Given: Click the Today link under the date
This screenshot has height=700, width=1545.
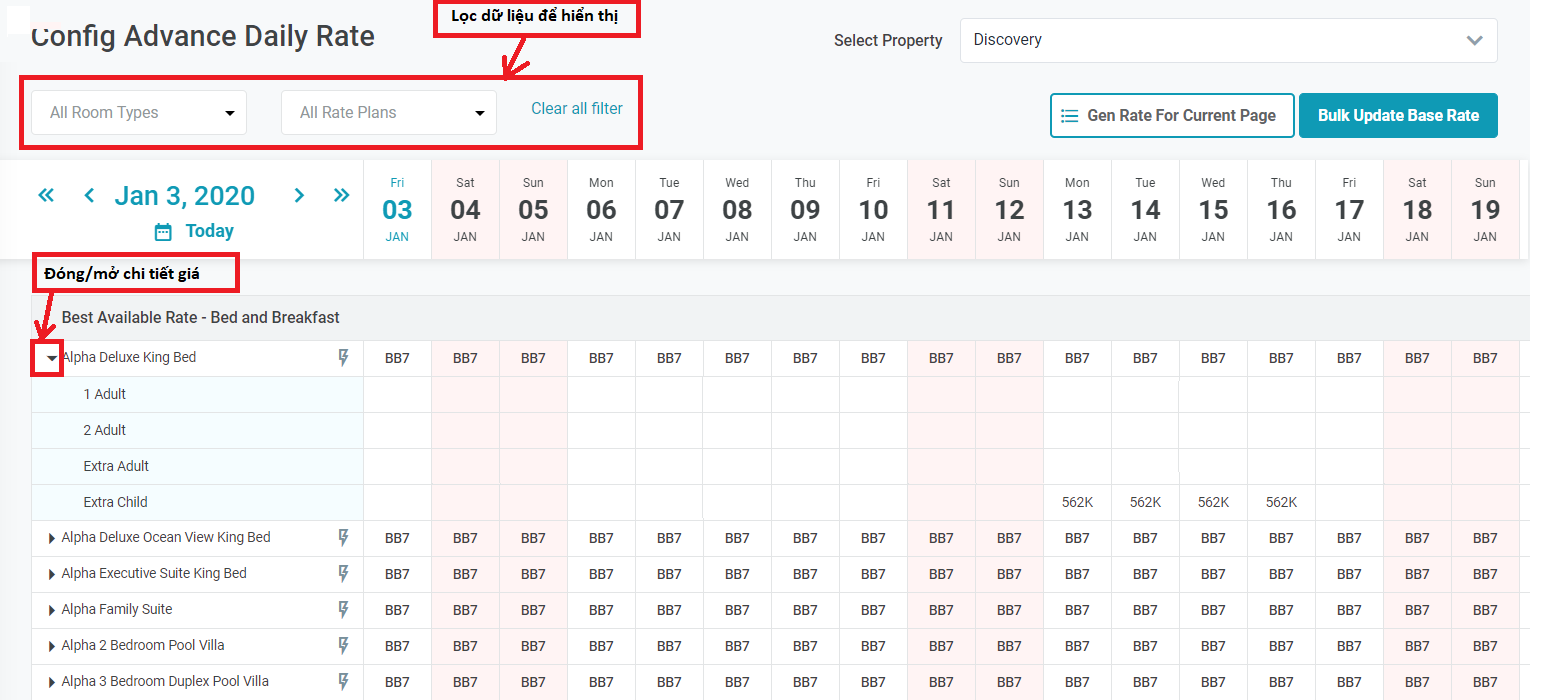Looking at the screenshot, I should click(209, 232).
